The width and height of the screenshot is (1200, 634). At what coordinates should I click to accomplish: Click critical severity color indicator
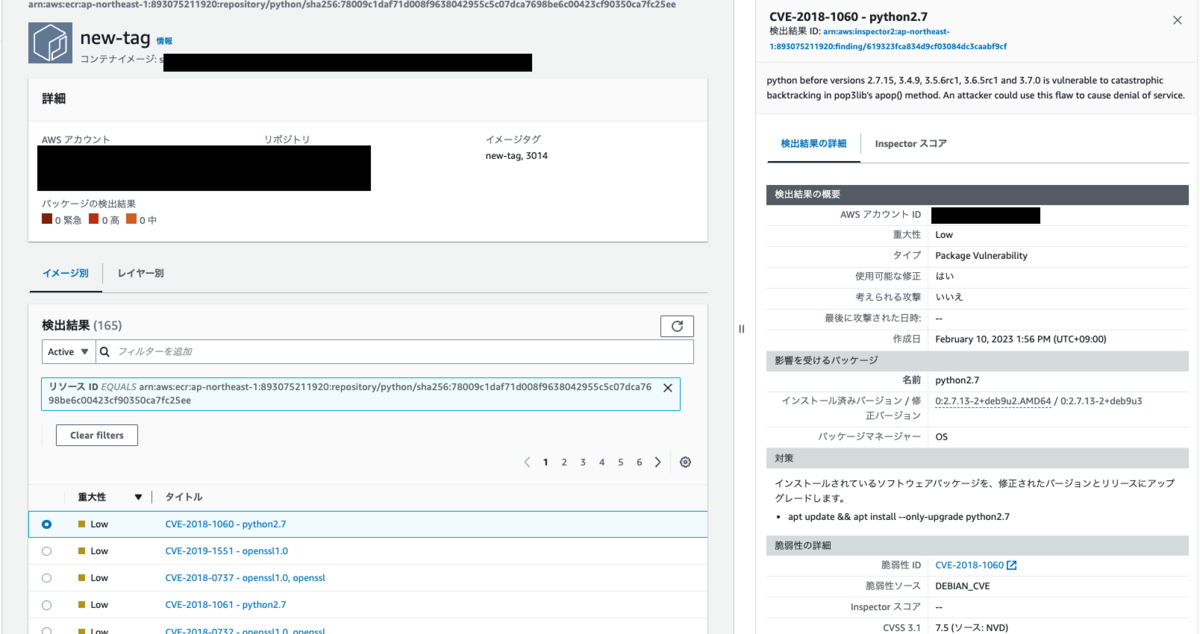coord(47,219)
